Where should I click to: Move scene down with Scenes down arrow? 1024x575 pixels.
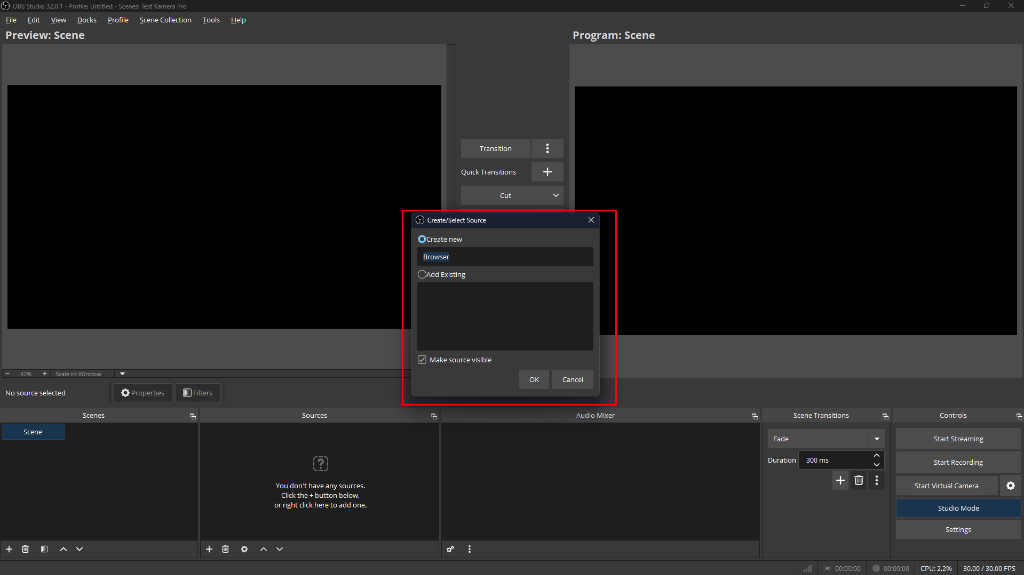coord(80,549)
